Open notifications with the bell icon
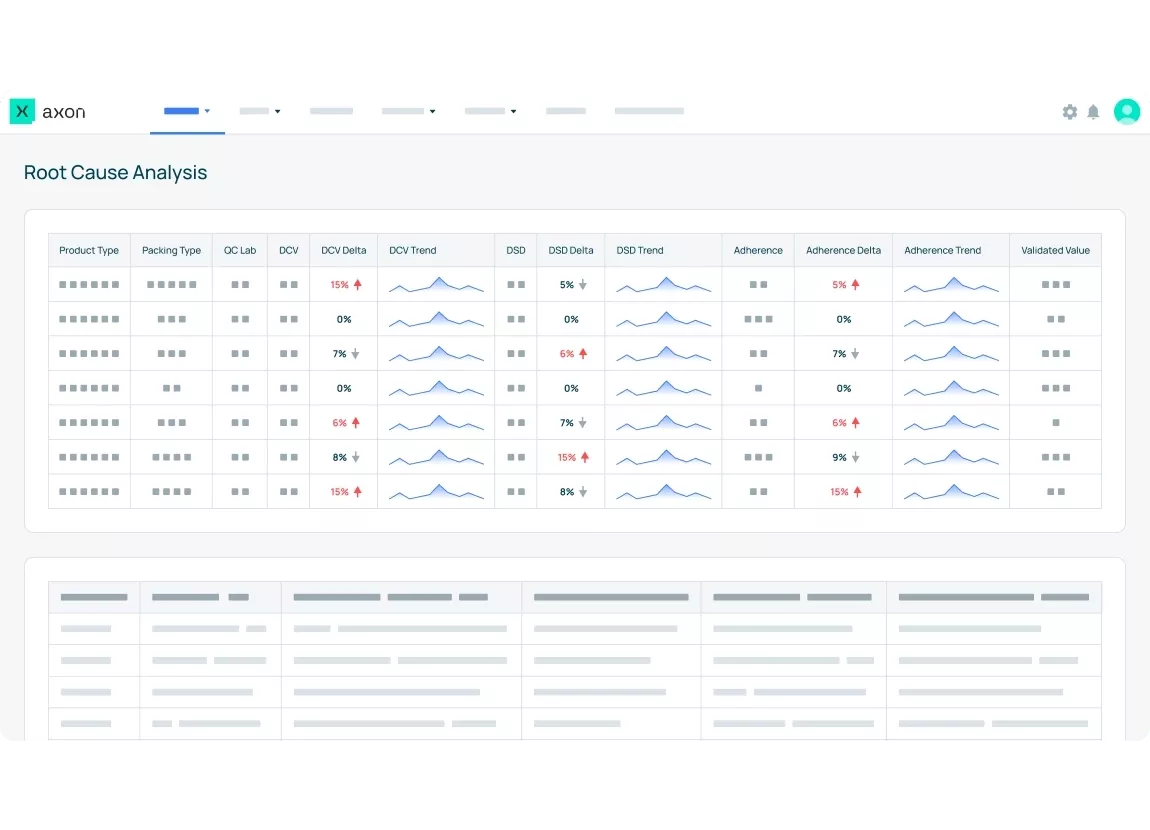Screen dimensions: 1150x830 tap(1093, 111)
